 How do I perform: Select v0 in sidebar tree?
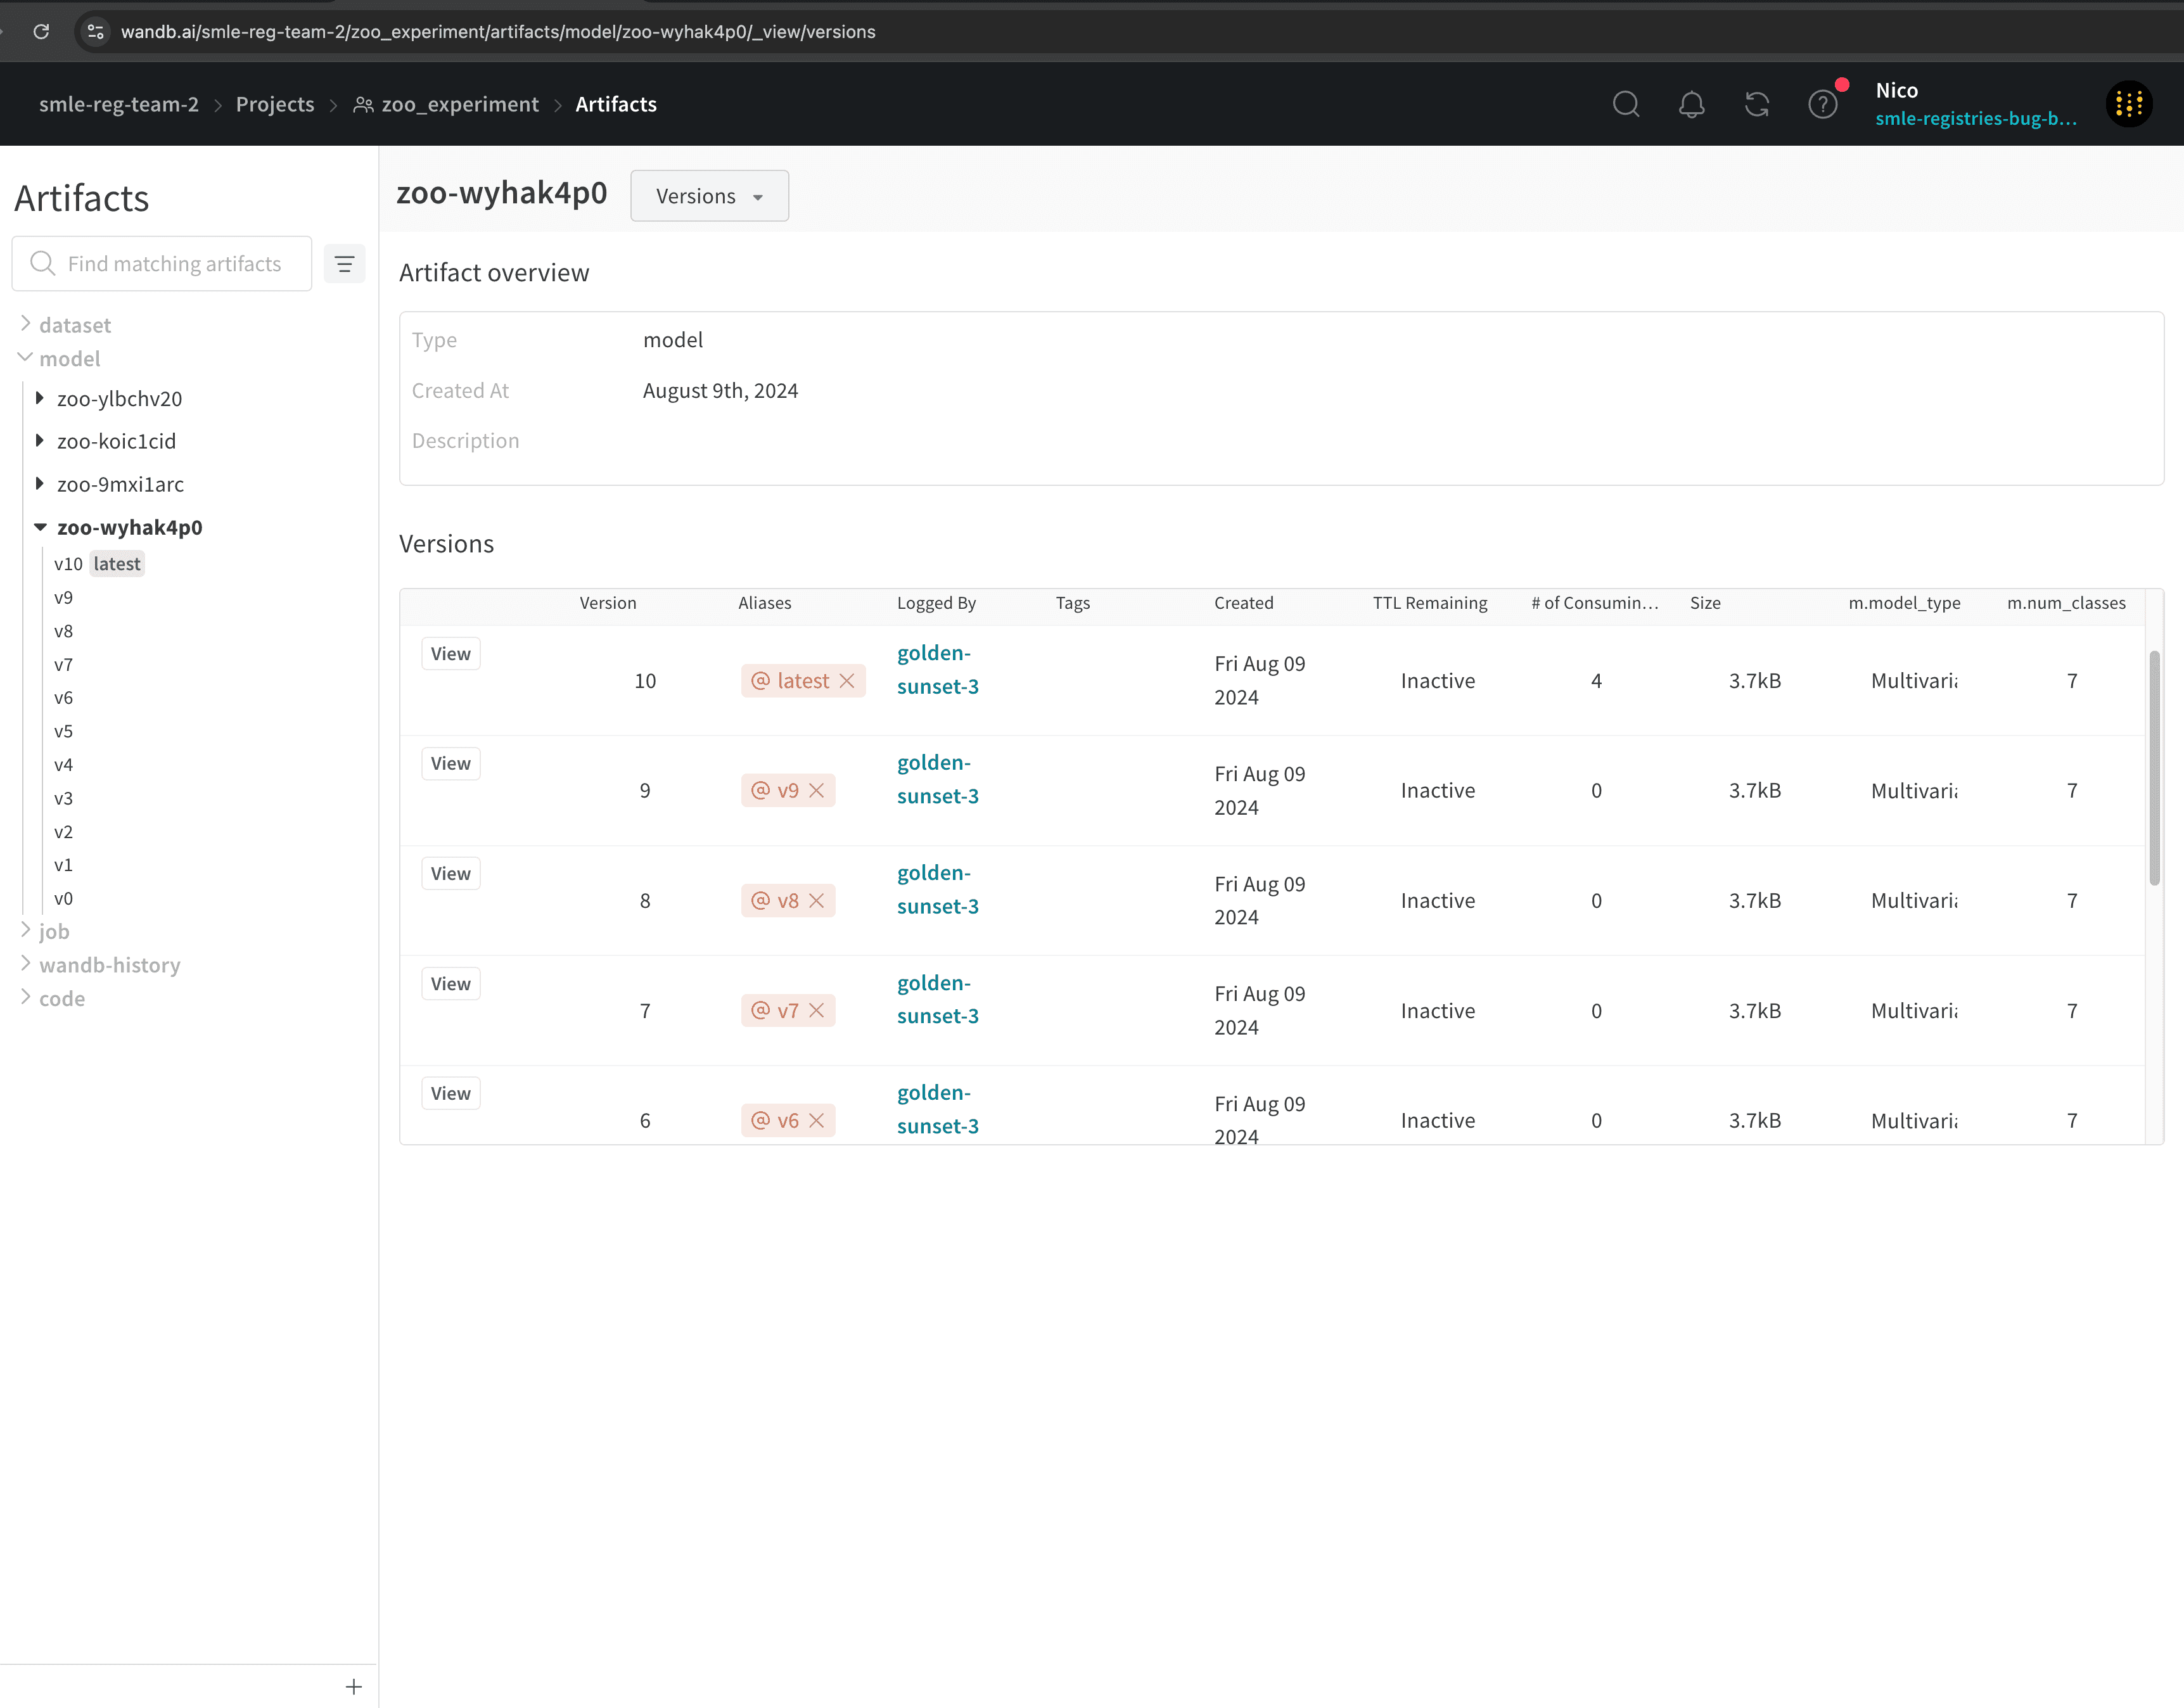[x=64, y=899]
